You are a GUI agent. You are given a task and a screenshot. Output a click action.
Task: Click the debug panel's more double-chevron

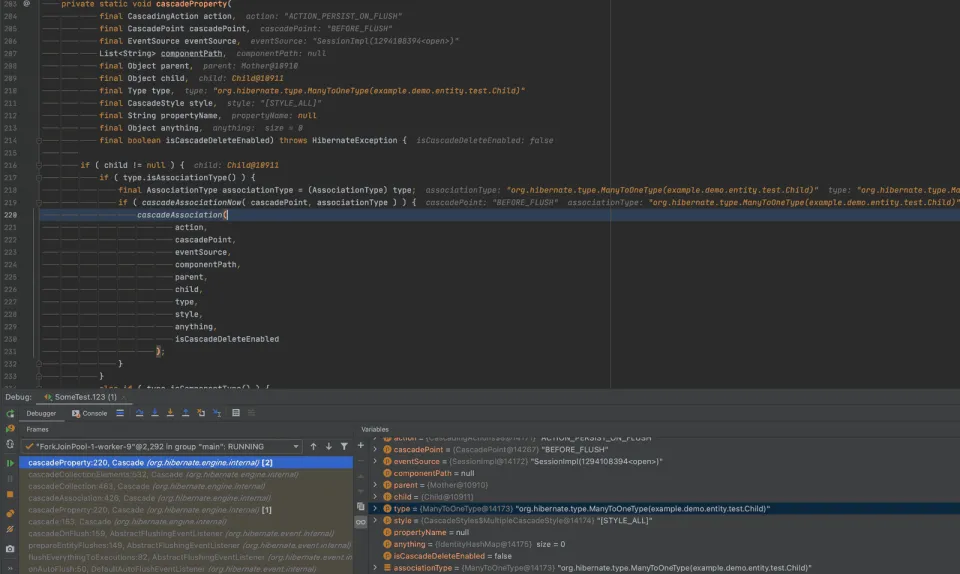point(10,568)
